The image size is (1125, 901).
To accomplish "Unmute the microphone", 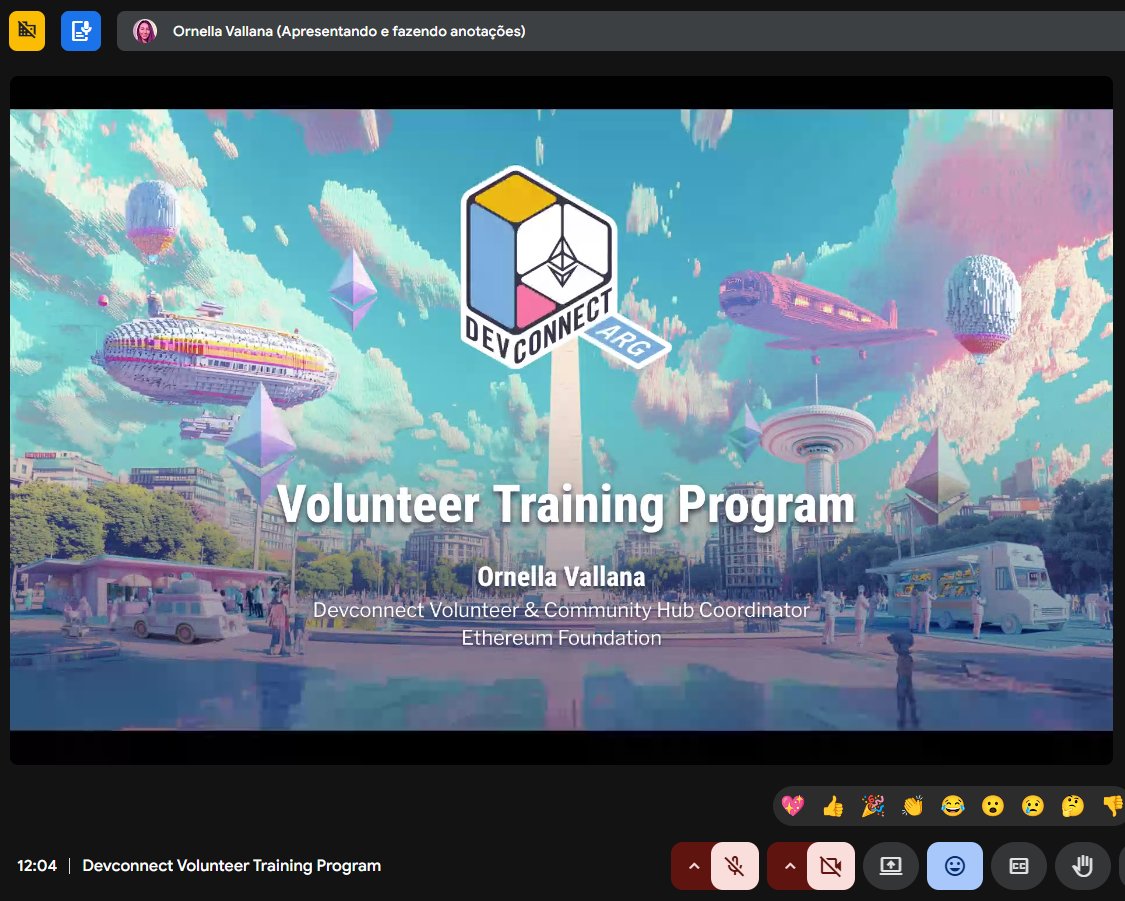I will [x=735, y=866].
